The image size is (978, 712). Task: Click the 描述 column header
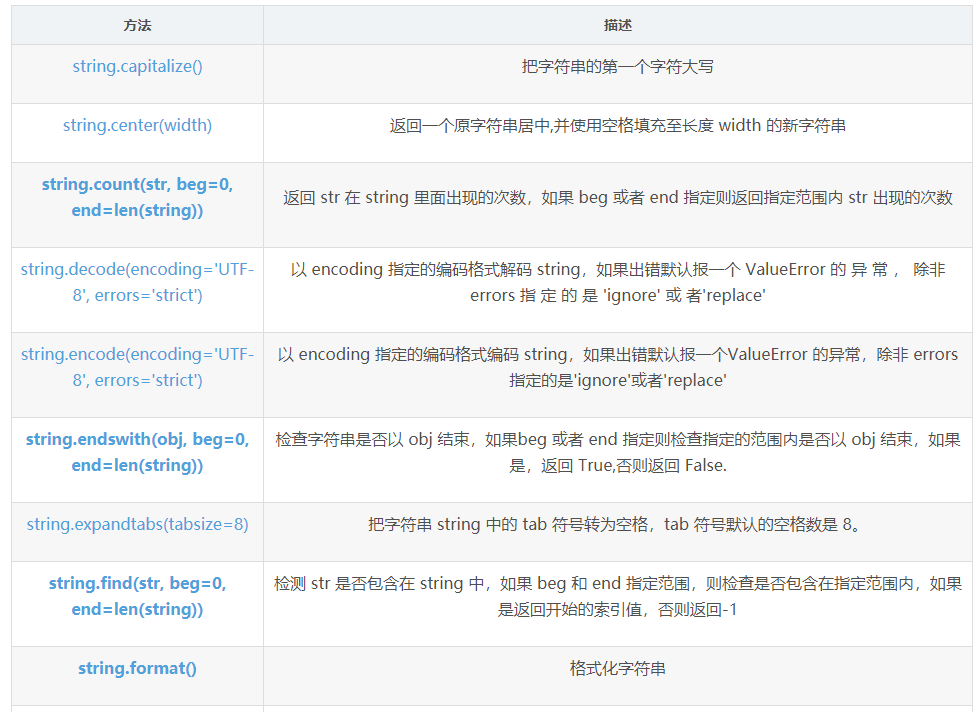click(617, 25)
